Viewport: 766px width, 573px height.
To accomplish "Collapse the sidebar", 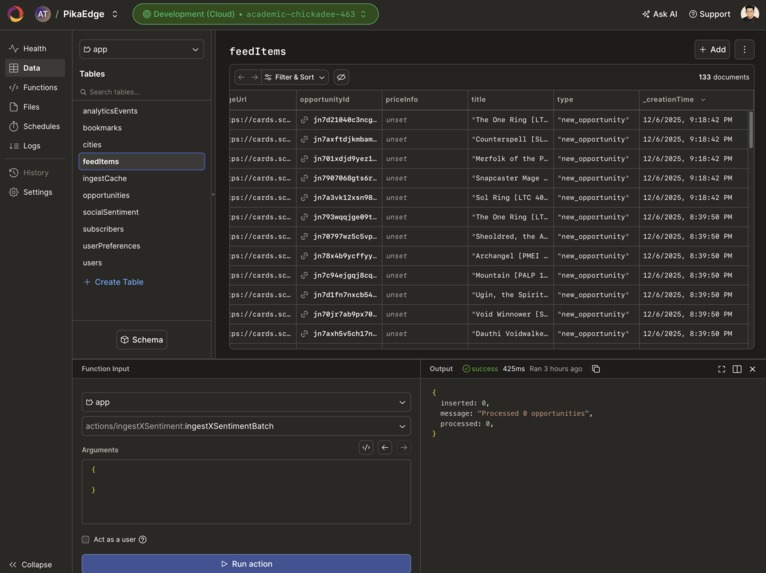I will click(31, 564).
